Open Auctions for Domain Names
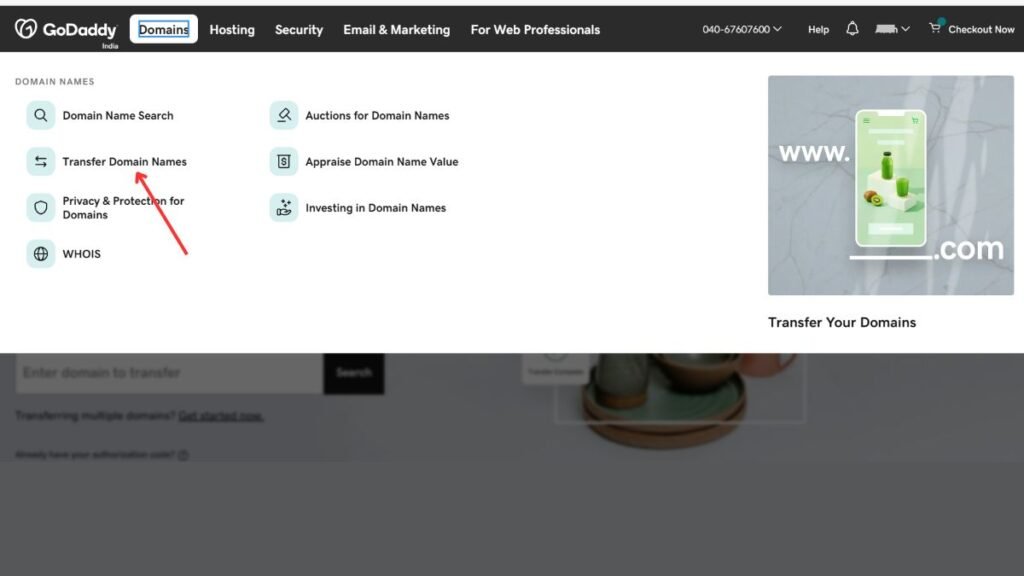The height and width of the screenshot is (576, 1024). tap(377, 116)
